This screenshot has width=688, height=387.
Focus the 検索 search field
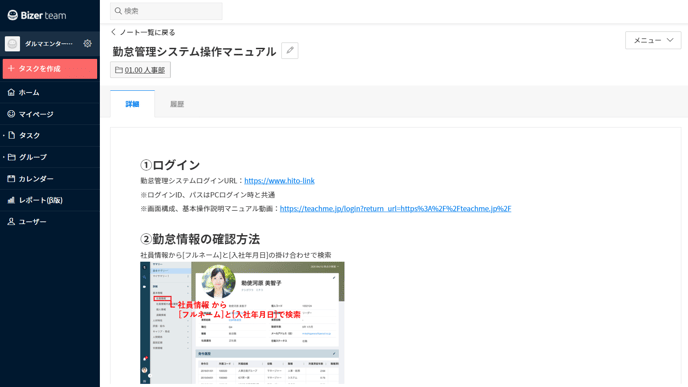pyautogui.click(x=166, y=11)
